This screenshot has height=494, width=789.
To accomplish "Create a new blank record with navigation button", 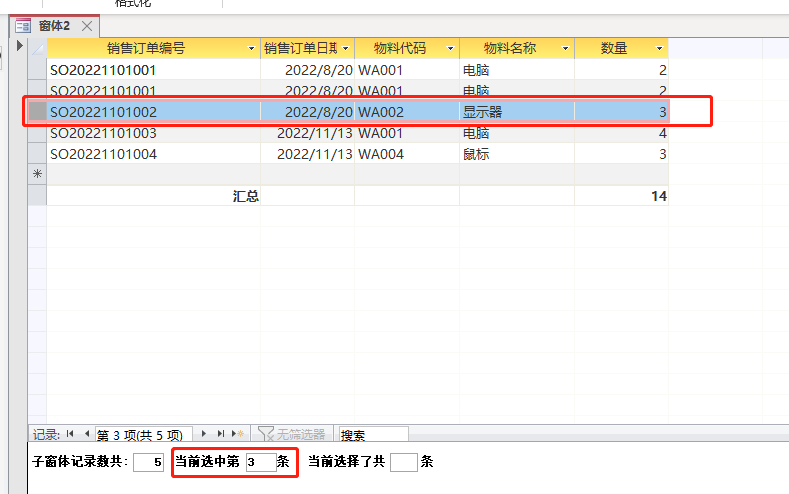I will [238, 434].
